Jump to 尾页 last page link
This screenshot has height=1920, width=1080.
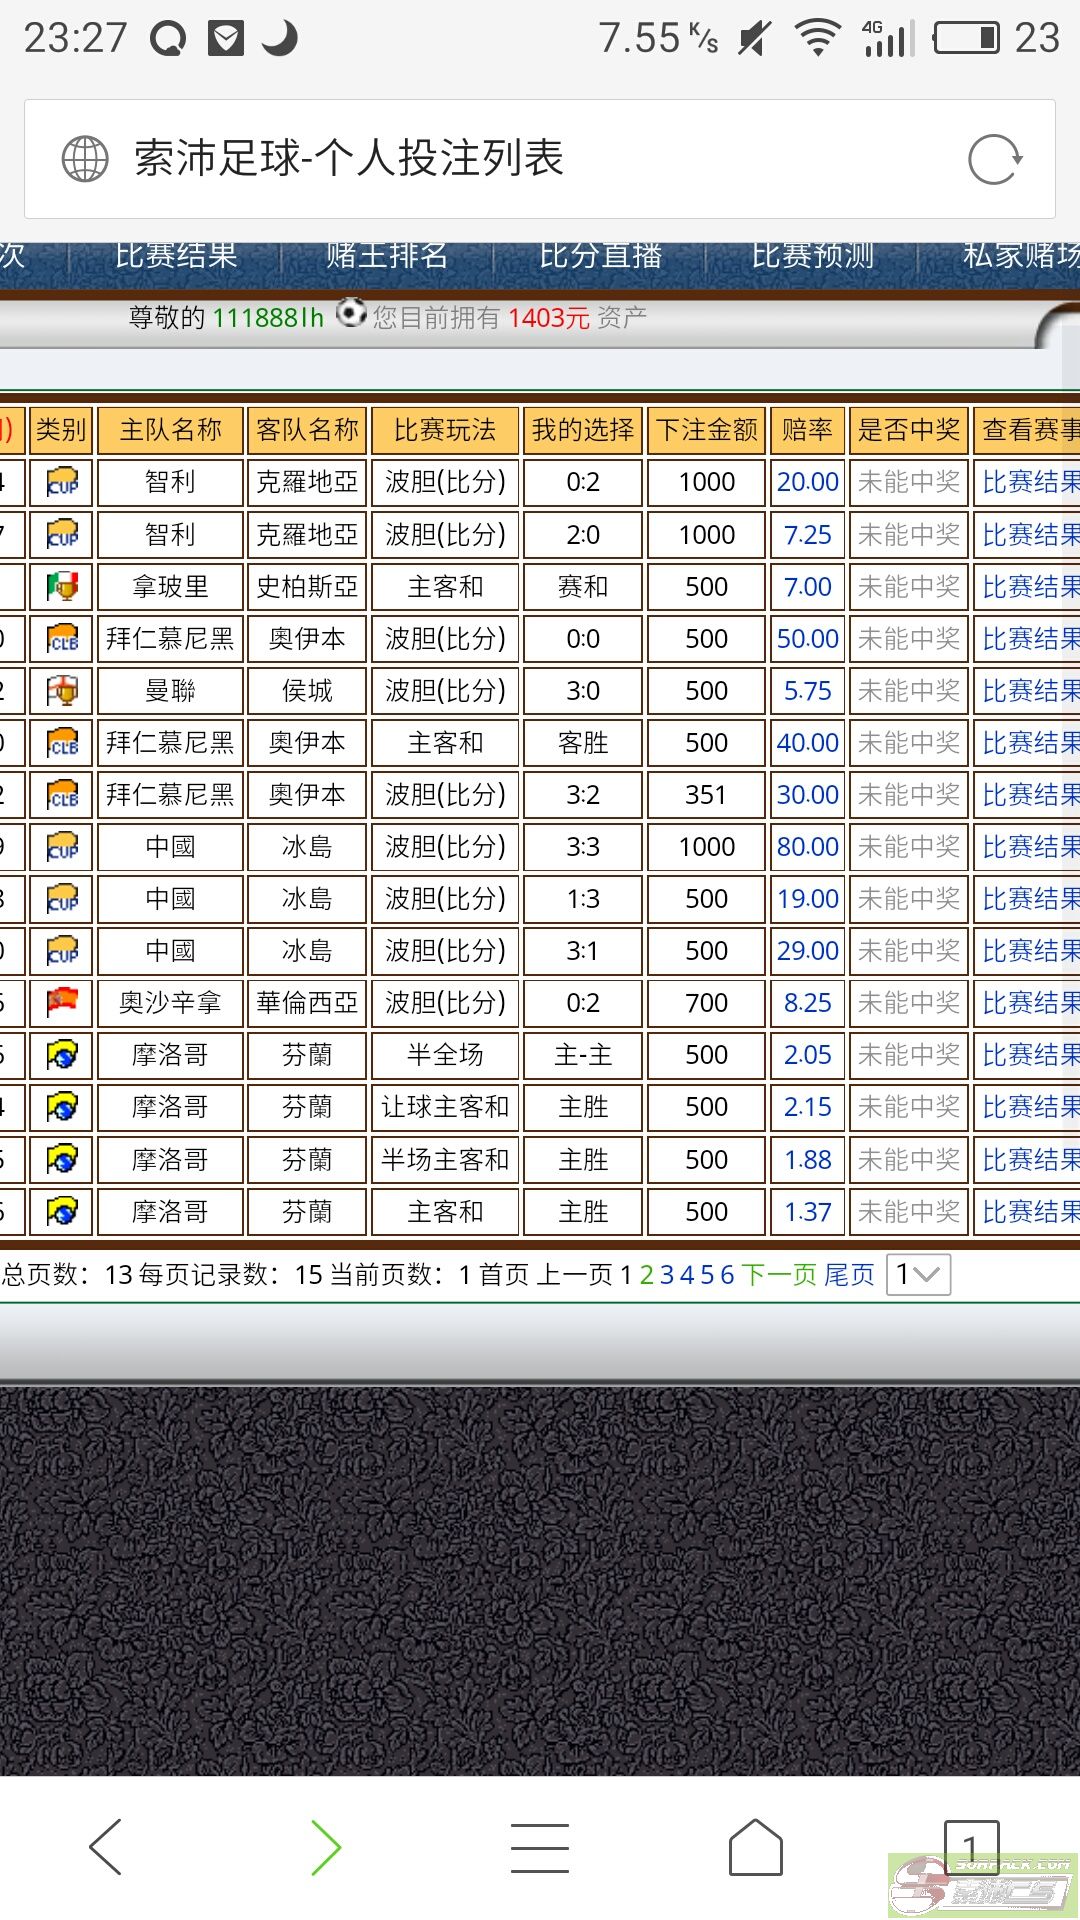pyautogui.click(x=849, y=1275)
